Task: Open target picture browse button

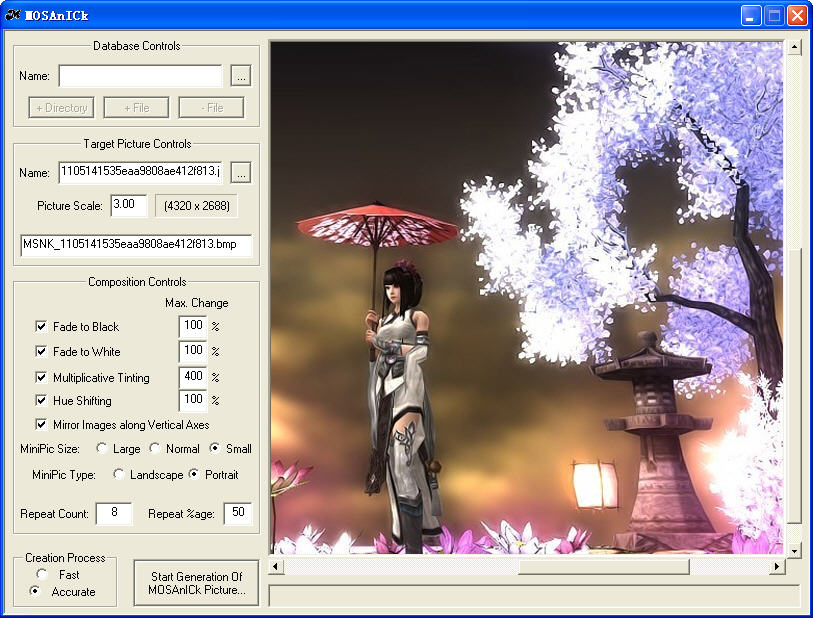Action: [241, 173]
